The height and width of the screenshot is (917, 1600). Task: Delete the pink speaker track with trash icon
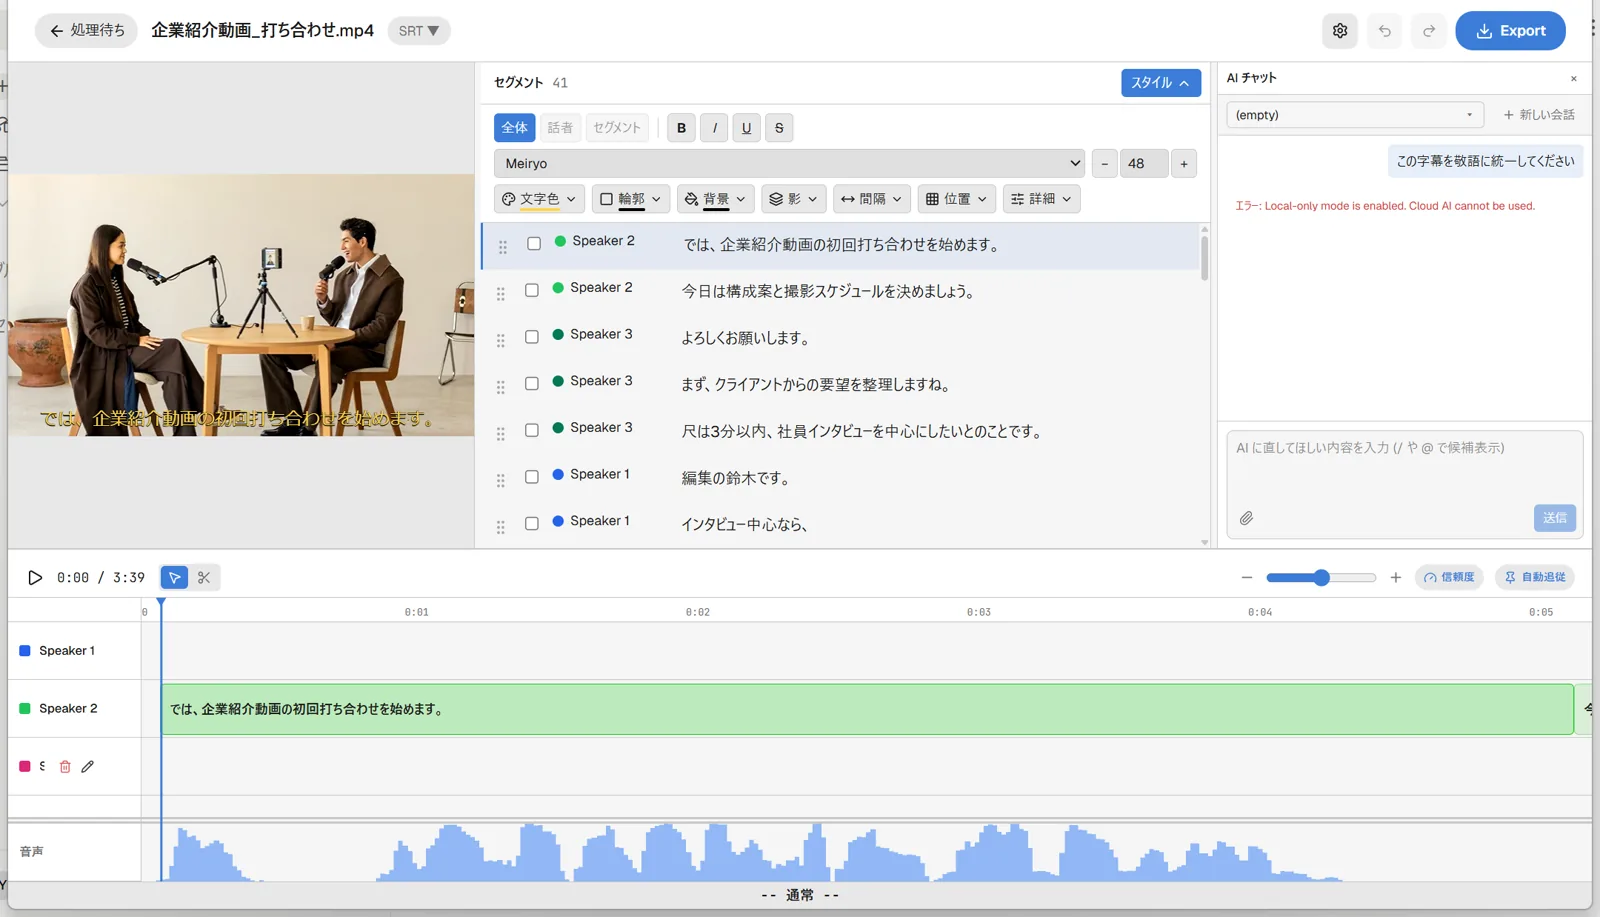(65, 766)
